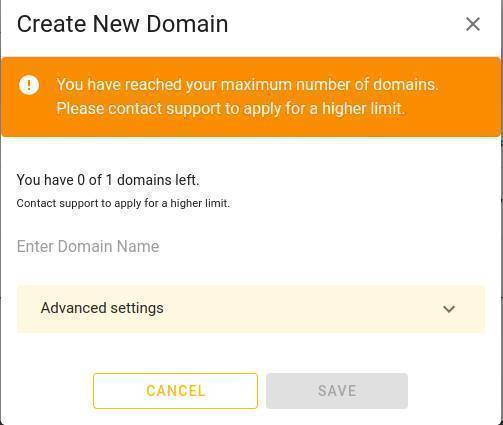Viewport: 503px width, 425px height.
Task: Focus the Enter Domain Name field
Action: (x=251, y=247)
